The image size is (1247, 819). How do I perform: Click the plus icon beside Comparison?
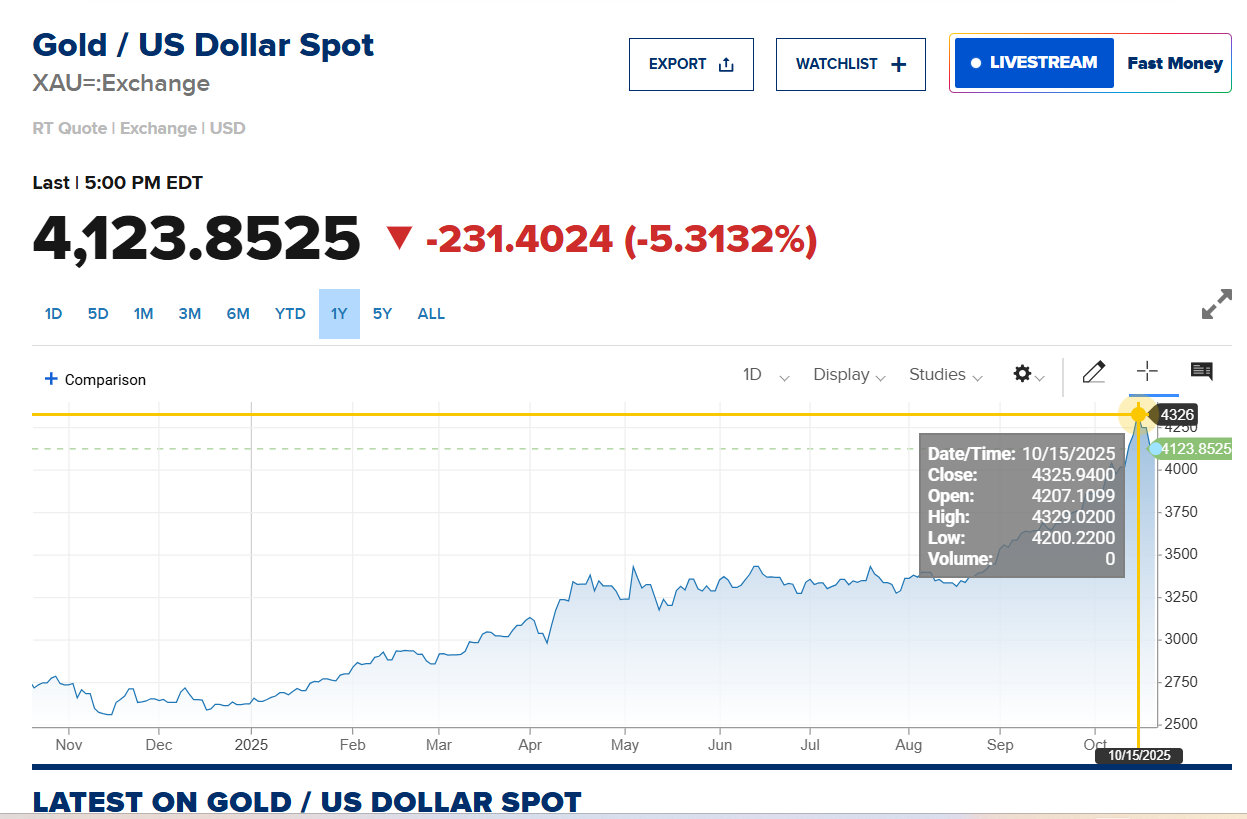point(51,379)
